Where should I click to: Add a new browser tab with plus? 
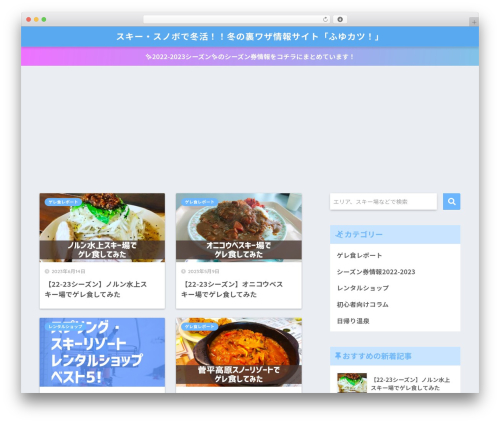(x=474, y=22)
